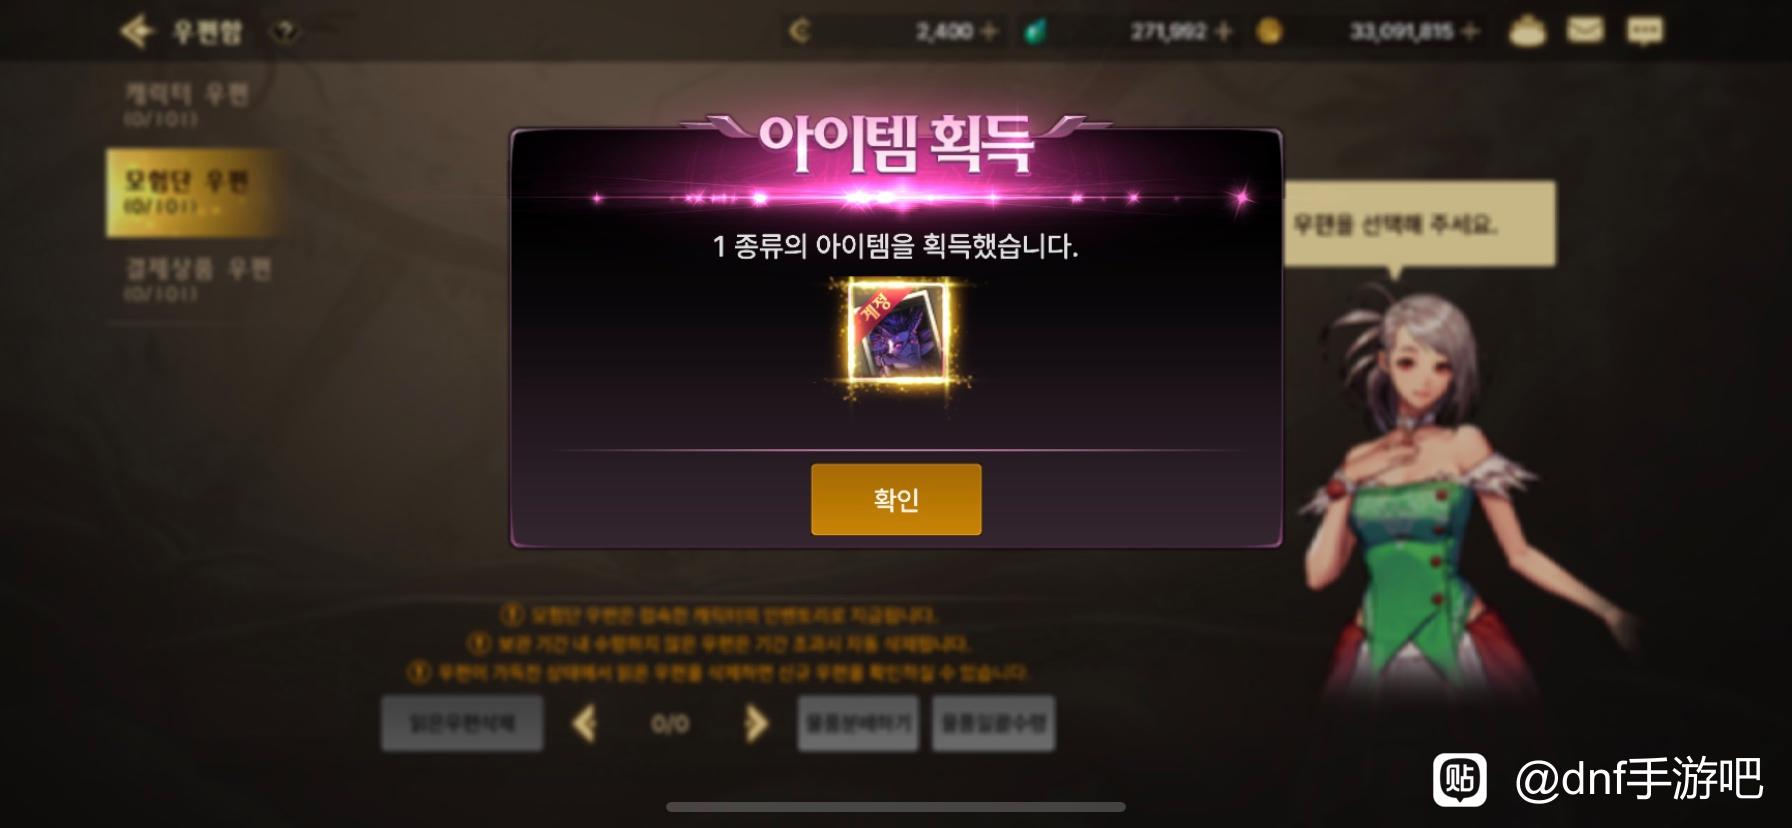Click the green gem currency icon
The image size is (1792, 828).
[x=1036, y=32]
